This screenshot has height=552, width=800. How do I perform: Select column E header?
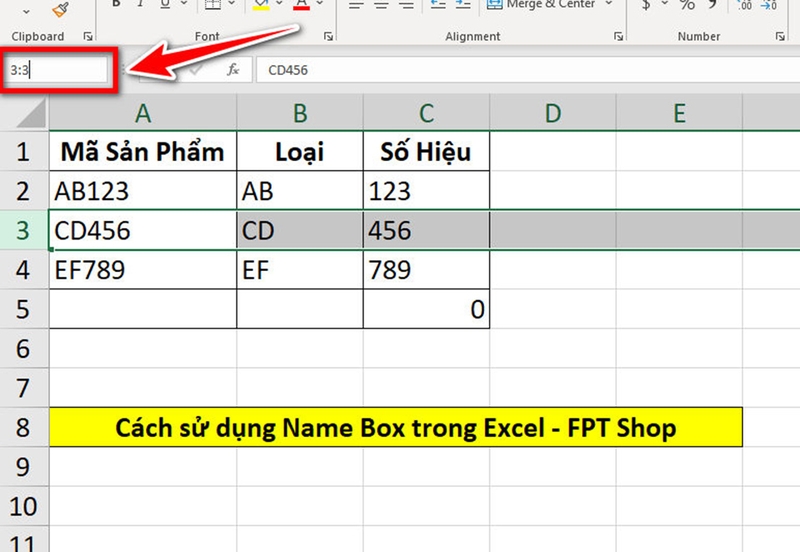680,113
